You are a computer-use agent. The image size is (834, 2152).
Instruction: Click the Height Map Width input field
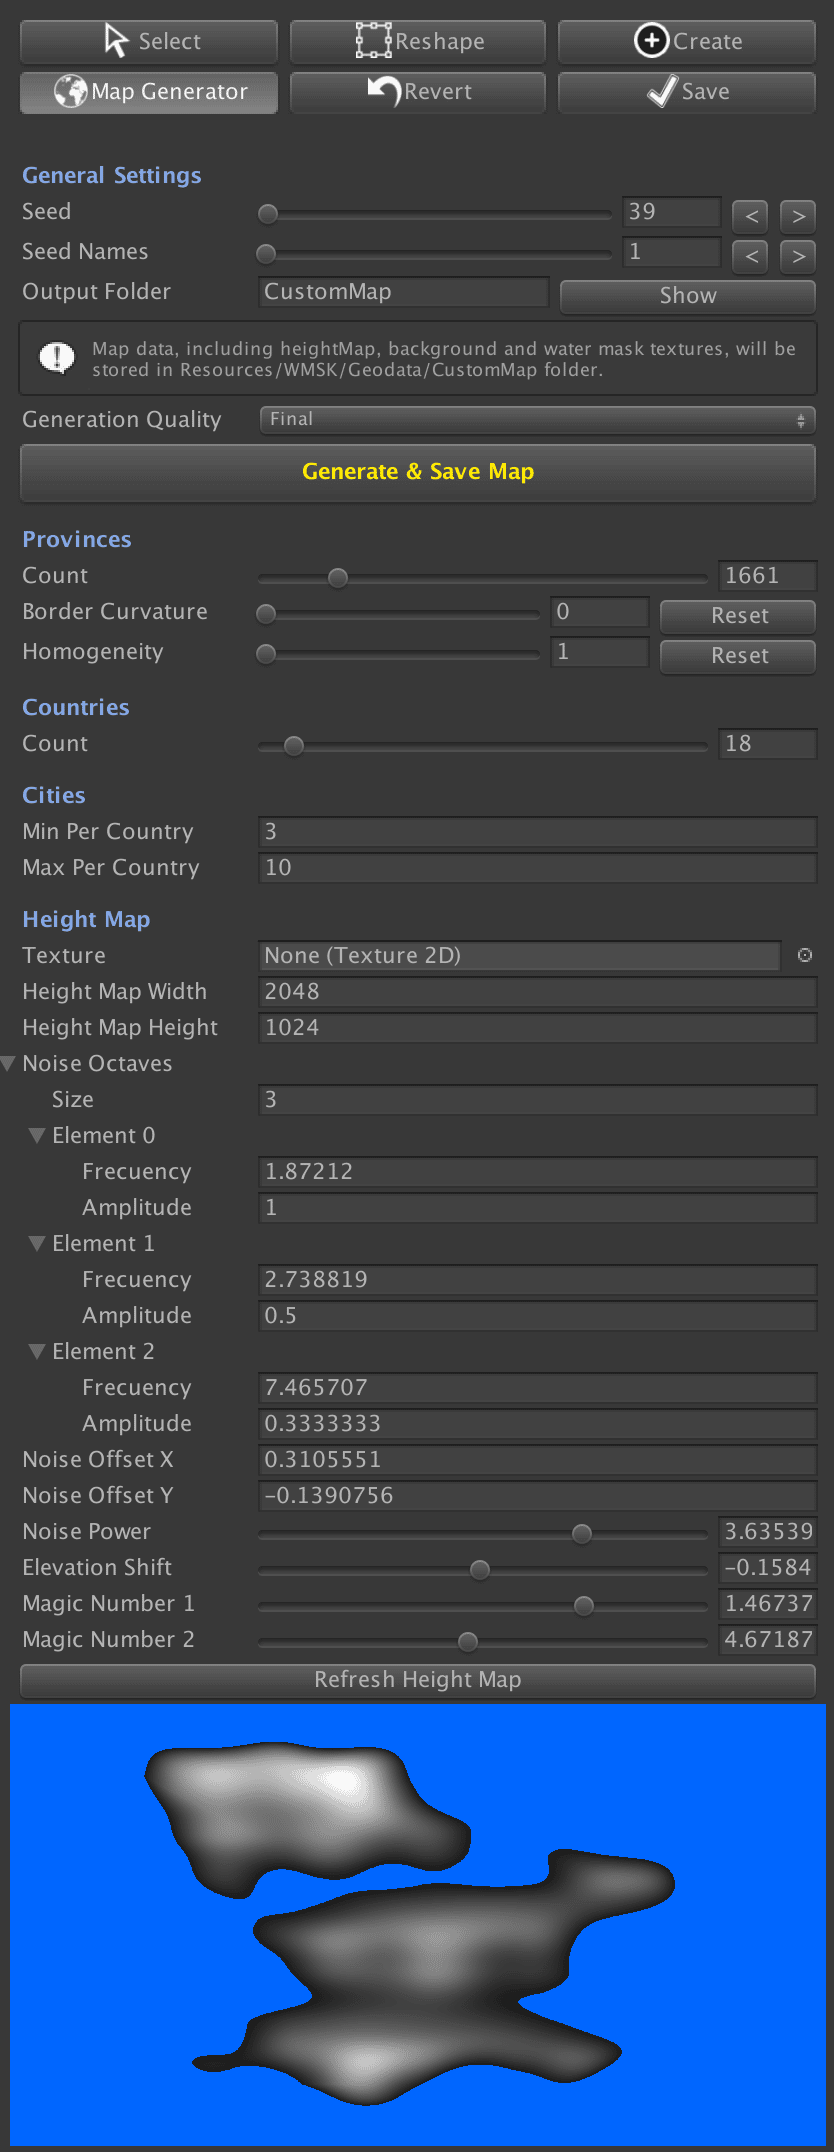[x=537, y=992]
